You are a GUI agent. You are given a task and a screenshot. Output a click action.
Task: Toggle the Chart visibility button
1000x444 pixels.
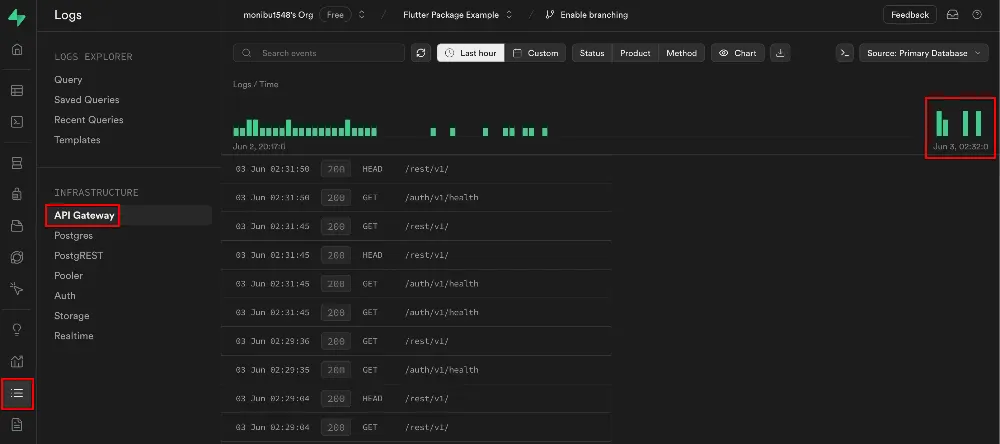[x=738, y=53]
